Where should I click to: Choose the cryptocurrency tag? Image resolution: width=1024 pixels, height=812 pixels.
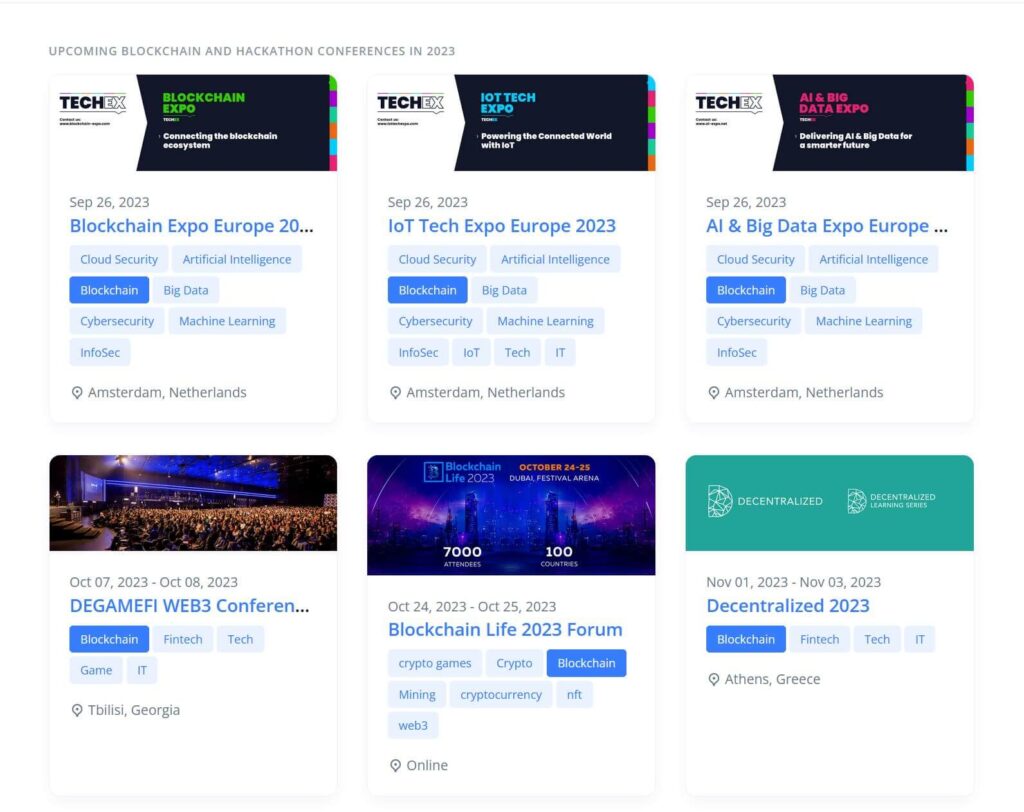(x=501, y=694)
